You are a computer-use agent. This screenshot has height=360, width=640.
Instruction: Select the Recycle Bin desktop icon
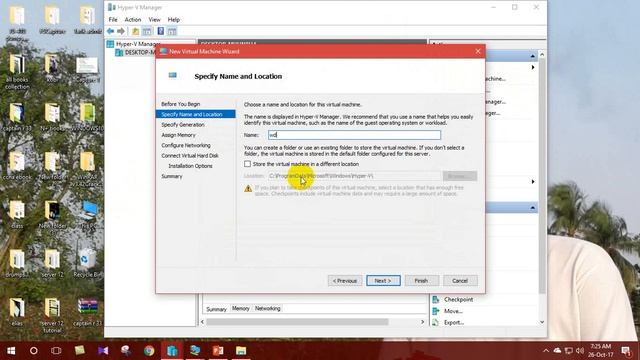(x=86, y=263)
